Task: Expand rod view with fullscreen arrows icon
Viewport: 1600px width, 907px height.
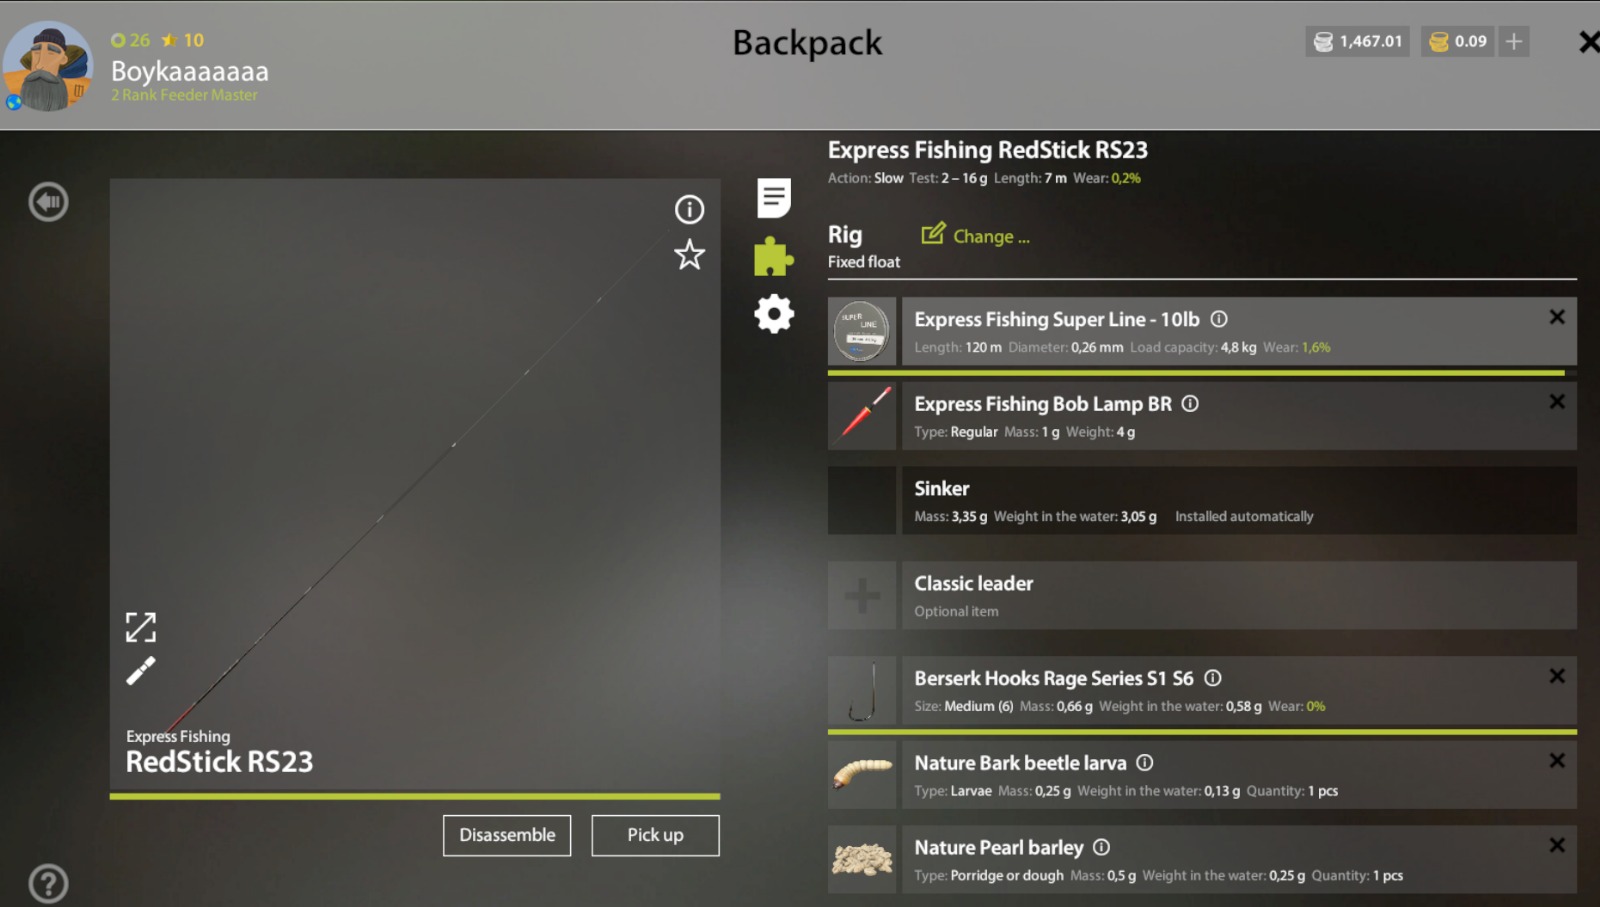Action: (x=141, y=627)
